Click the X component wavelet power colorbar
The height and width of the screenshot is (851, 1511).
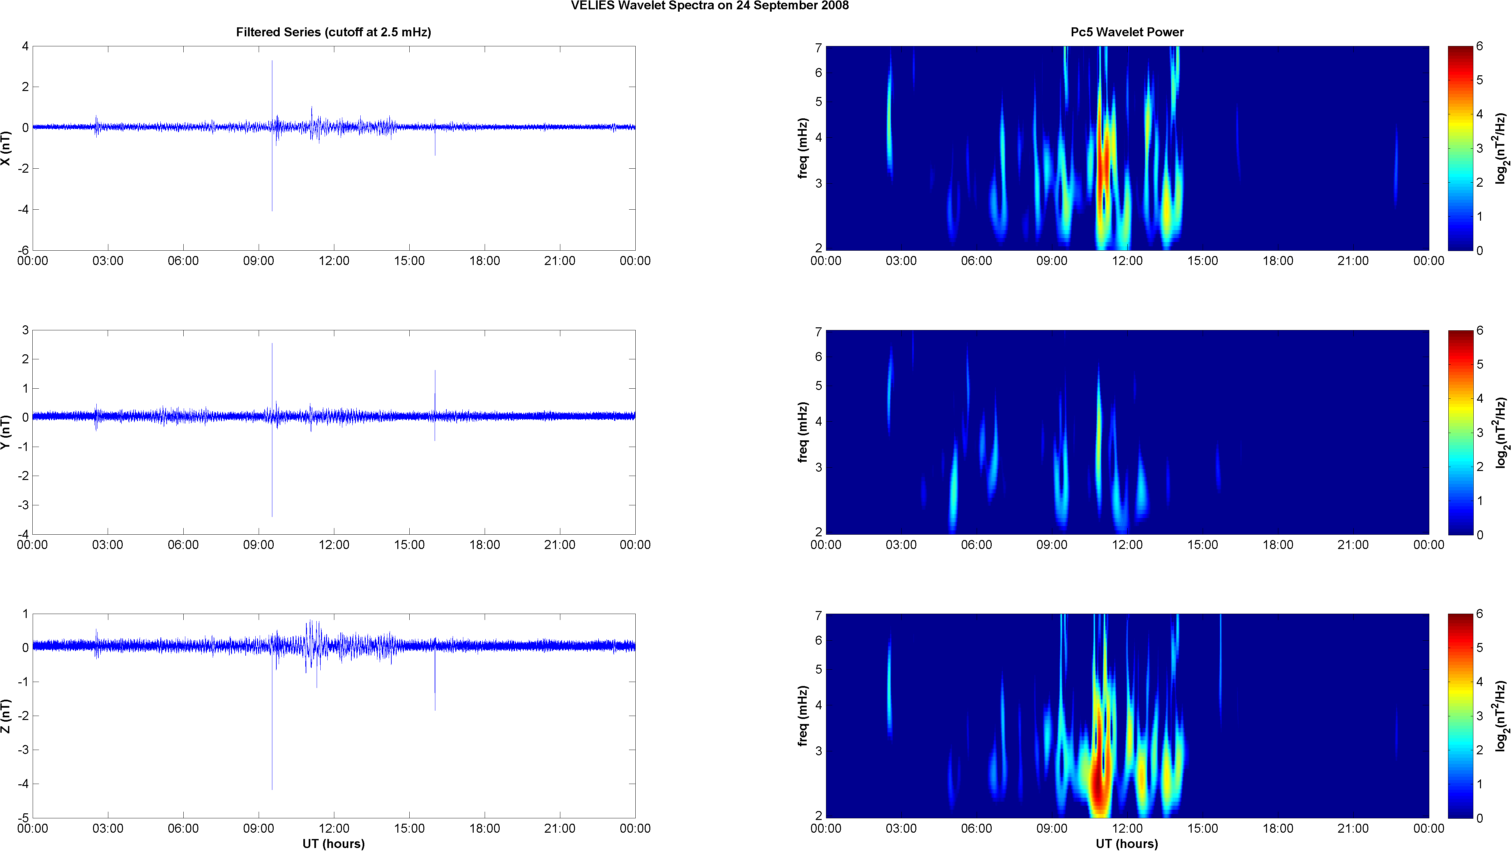pos(1460,148)
